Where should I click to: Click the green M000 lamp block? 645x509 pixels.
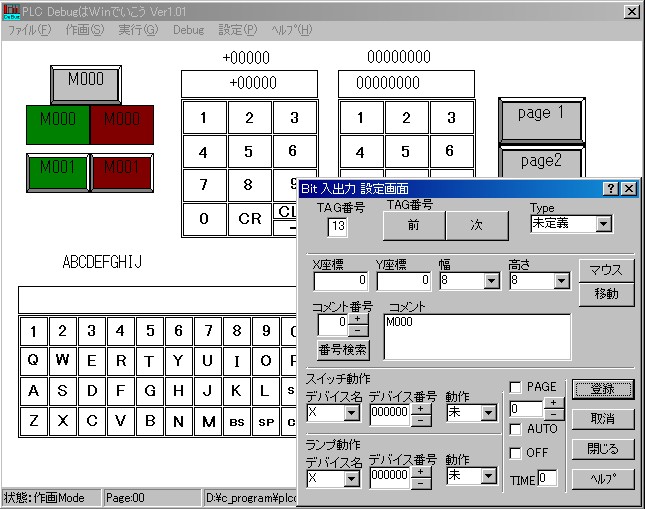(57, 124)
